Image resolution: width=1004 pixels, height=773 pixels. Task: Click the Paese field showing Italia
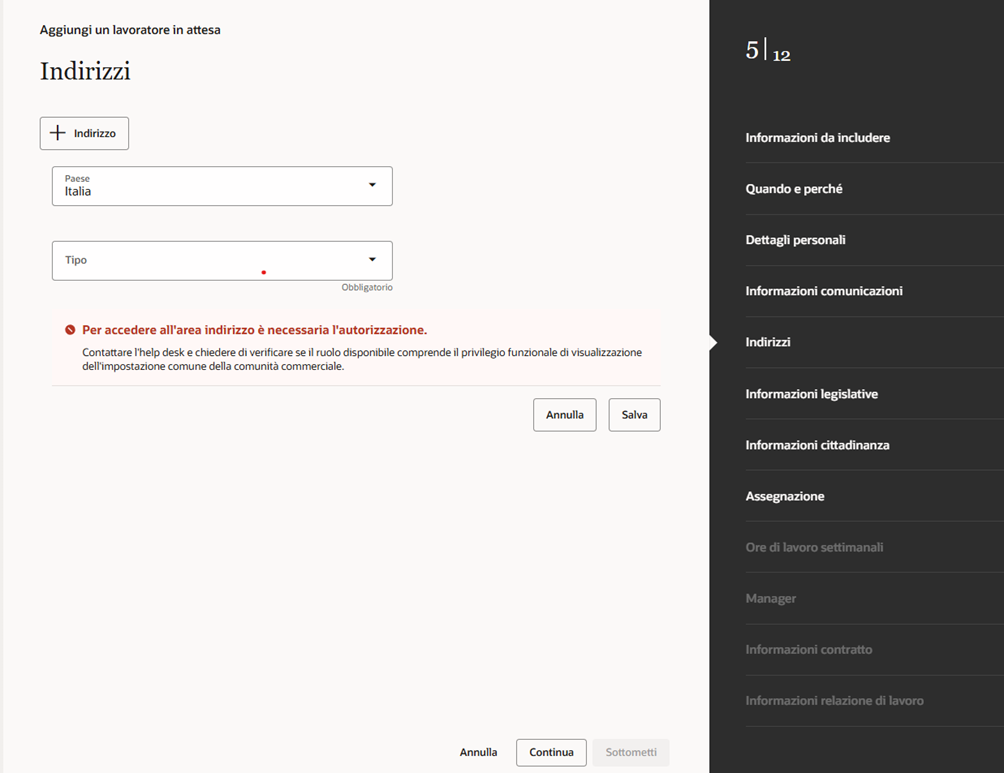tap(222, 186)
